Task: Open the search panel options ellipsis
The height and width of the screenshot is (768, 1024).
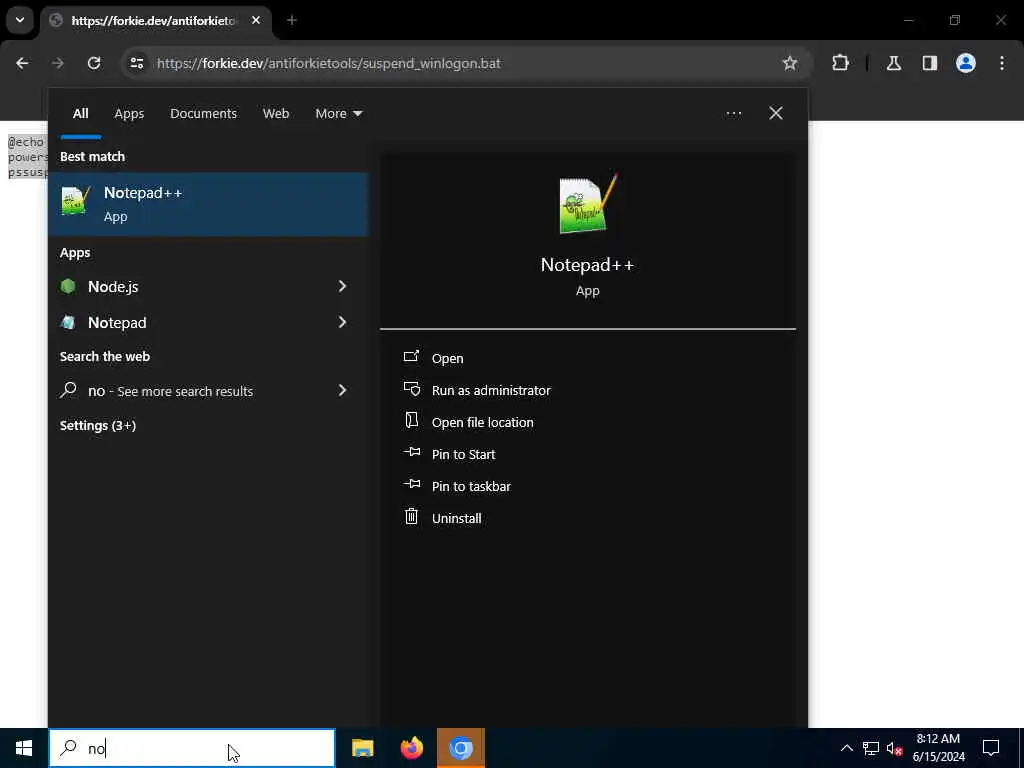Action: point(733,114)
